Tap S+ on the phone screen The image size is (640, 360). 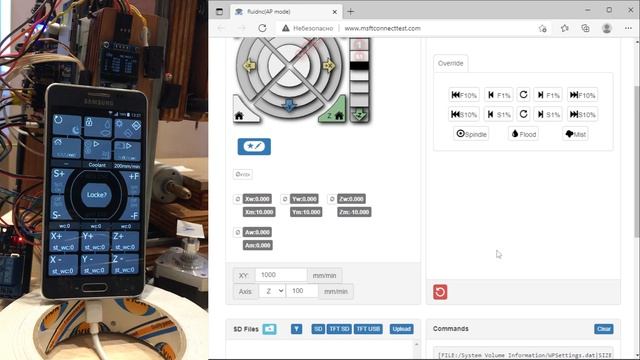pyautogui.click(x=59, y=180)
